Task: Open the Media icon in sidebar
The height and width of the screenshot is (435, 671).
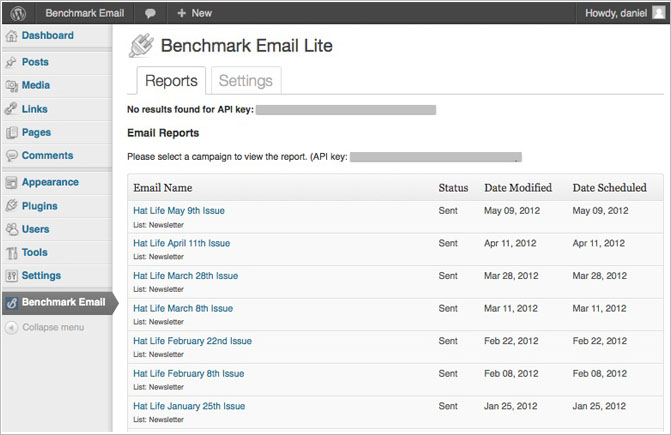Action: tap(11, 86)
